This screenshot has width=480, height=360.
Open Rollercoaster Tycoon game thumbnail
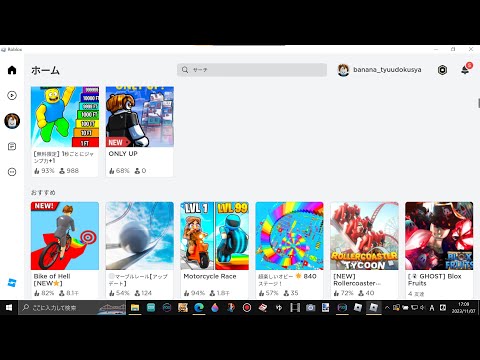pyautogui.click(x=364, y=236)
